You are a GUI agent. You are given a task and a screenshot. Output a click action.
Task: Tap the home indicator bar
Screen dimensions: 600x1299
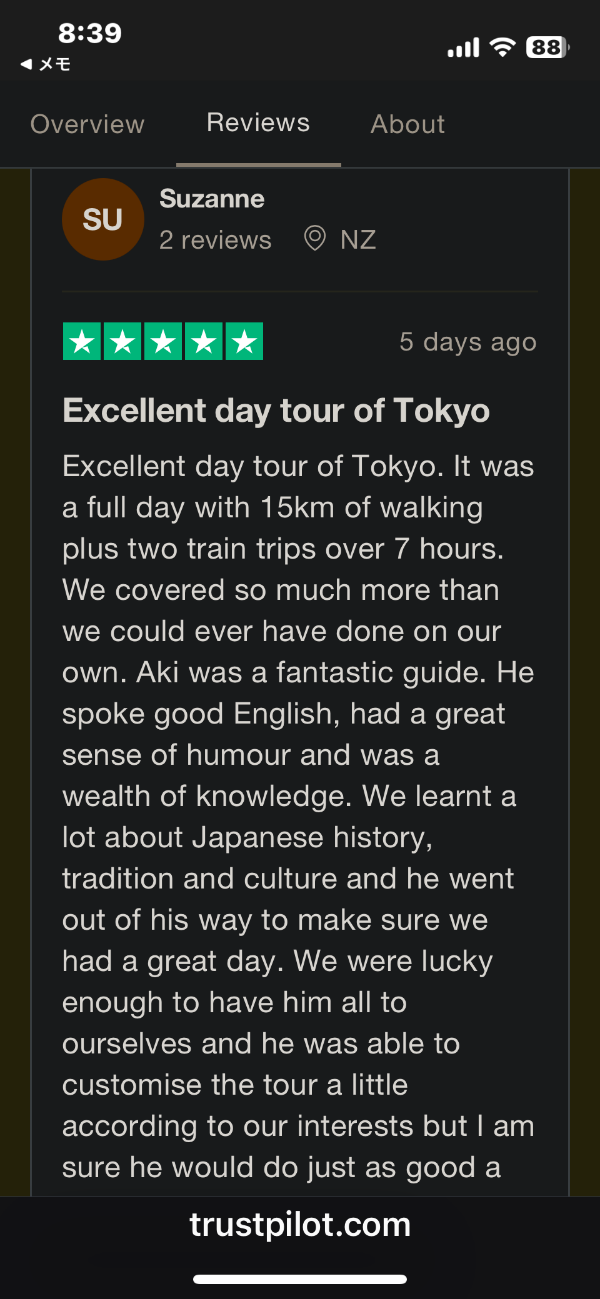point(300,1278)
